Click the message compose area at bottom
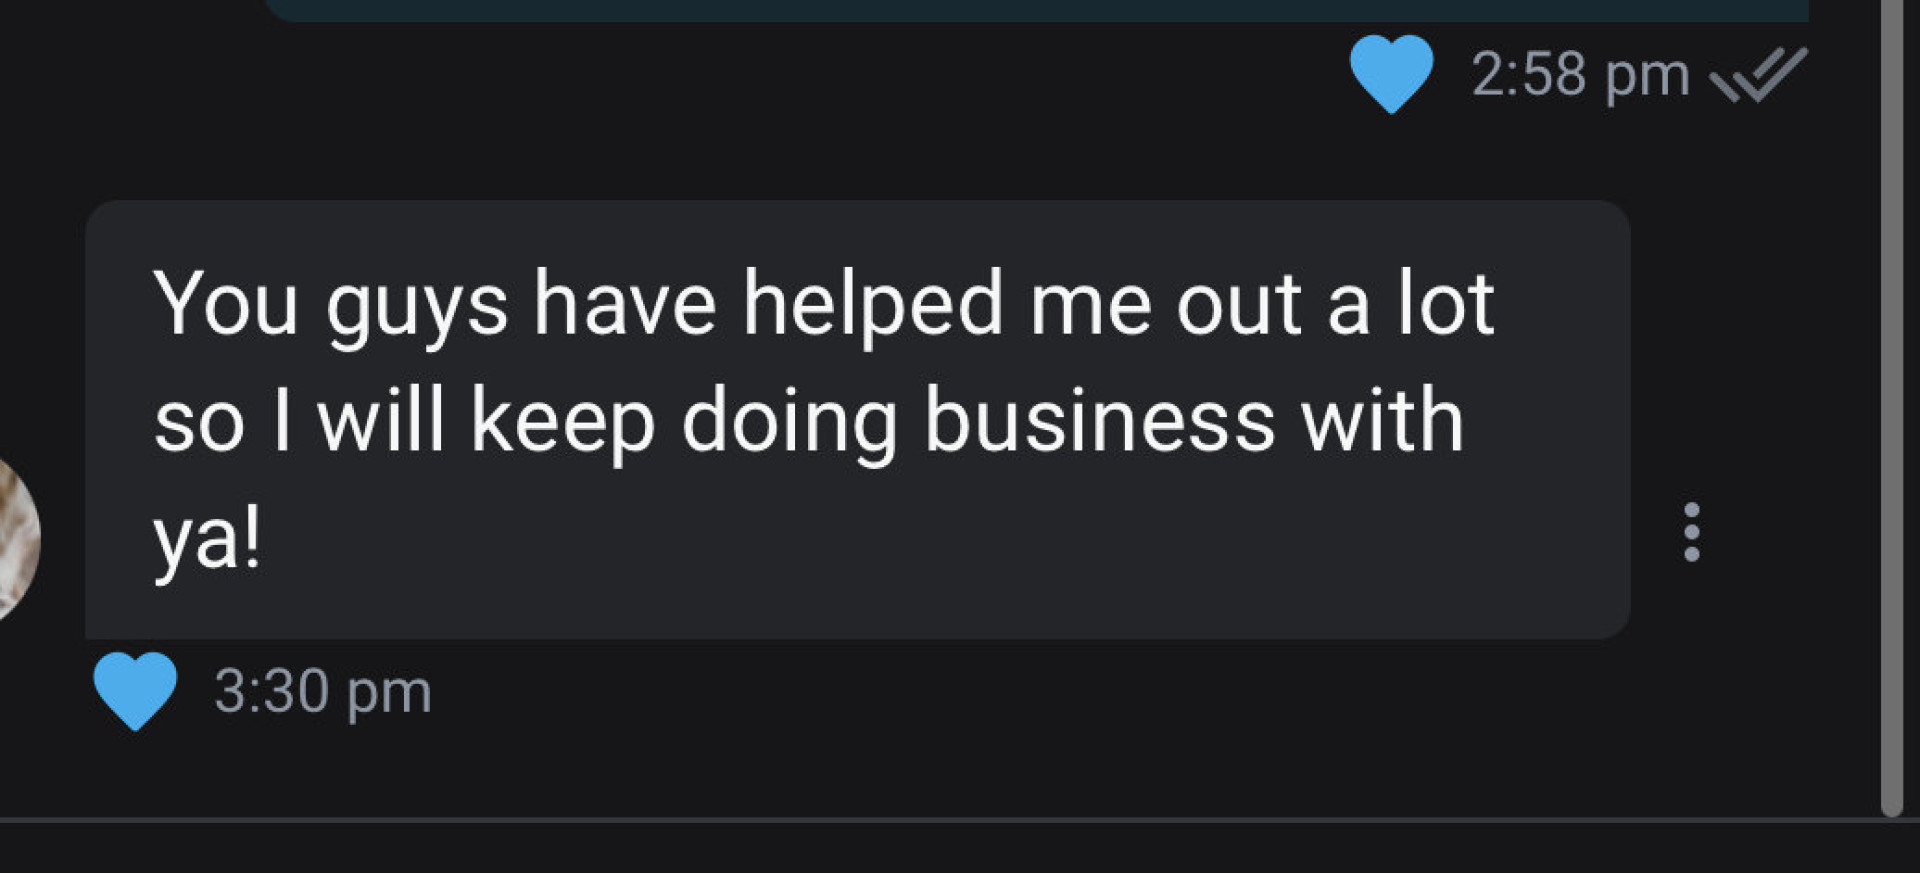1920x873 pixels. 960,849
